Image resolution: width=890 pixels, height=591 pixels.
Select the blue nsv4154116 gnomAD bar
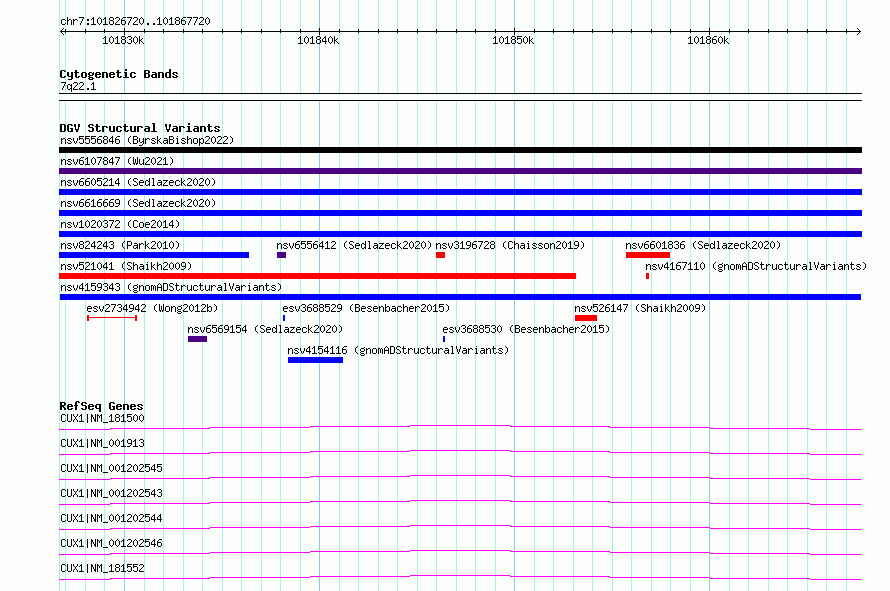click(x=315, y=360)
